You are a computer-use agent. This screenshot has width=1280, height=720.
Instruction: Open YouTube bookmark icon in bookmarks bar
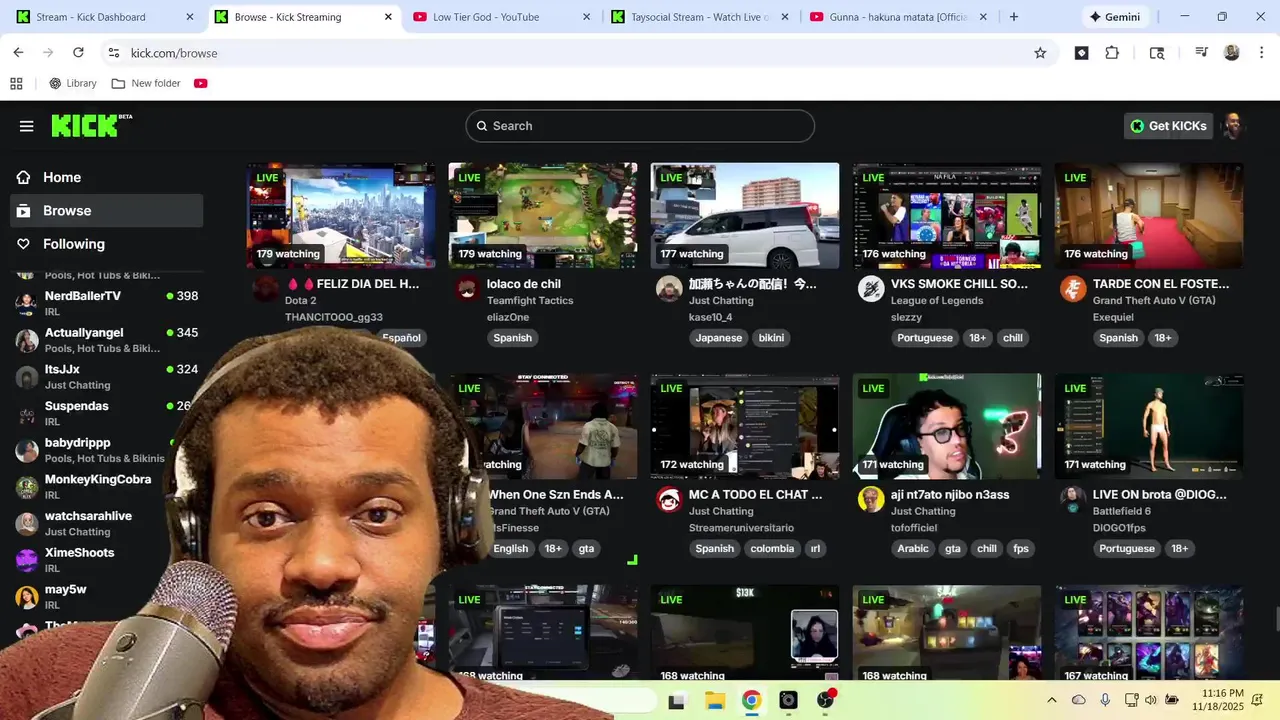pyautogui.click(x=201, y=84)
